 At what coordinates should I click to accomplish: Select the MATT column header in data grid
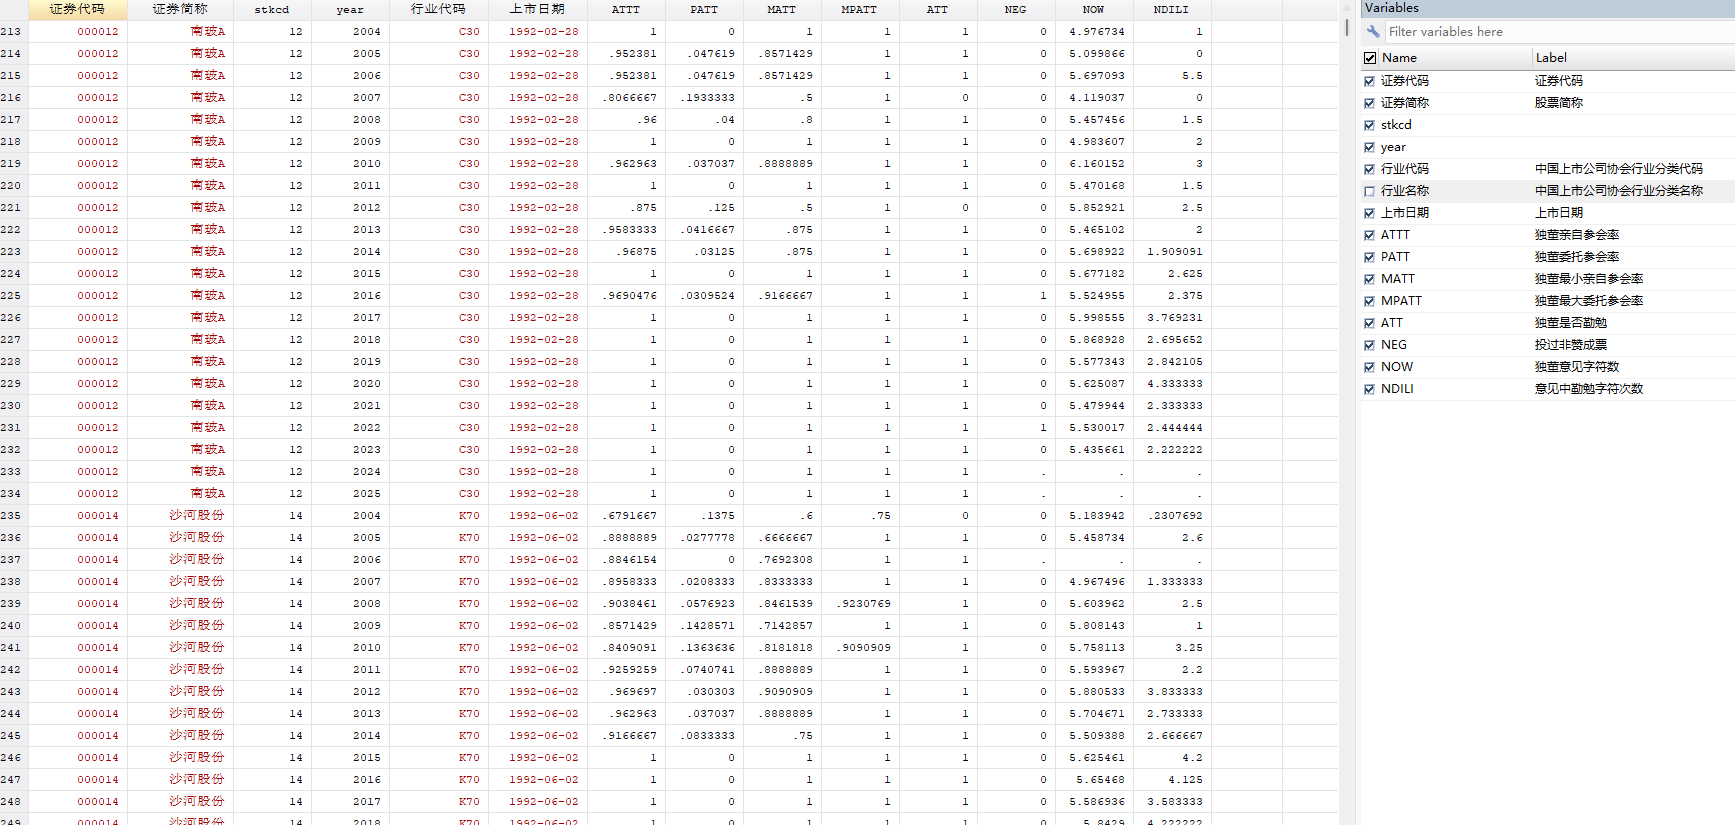781,9
